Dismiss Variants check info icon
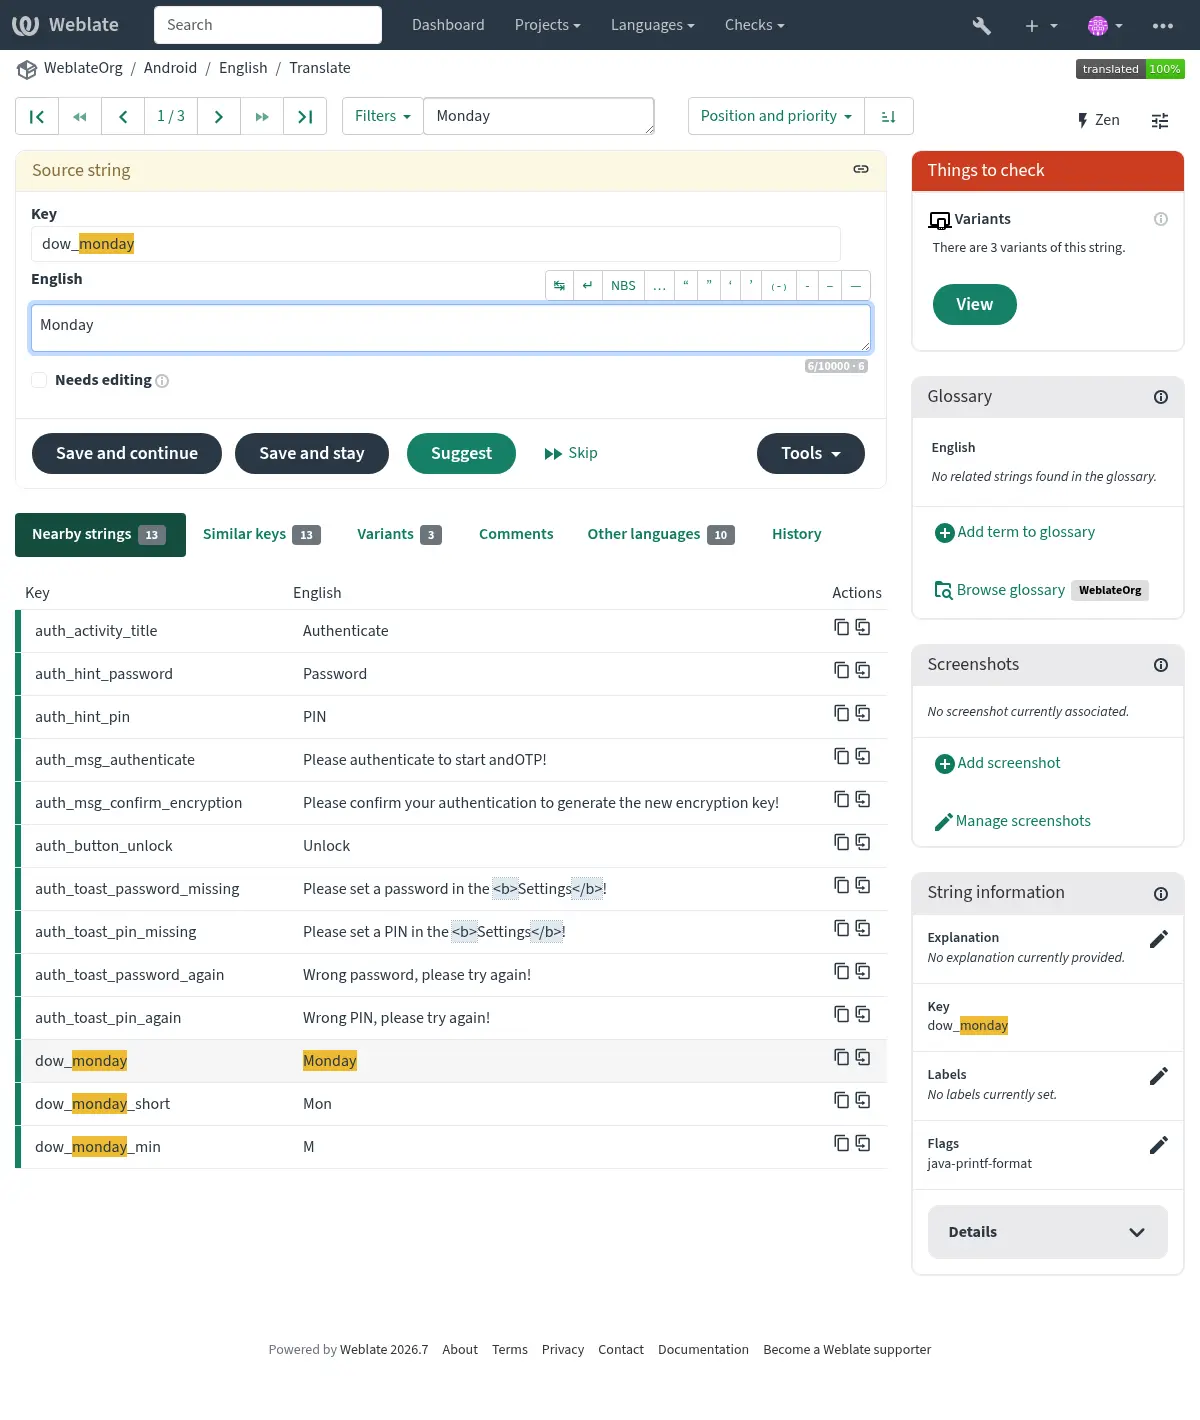 1161,219
